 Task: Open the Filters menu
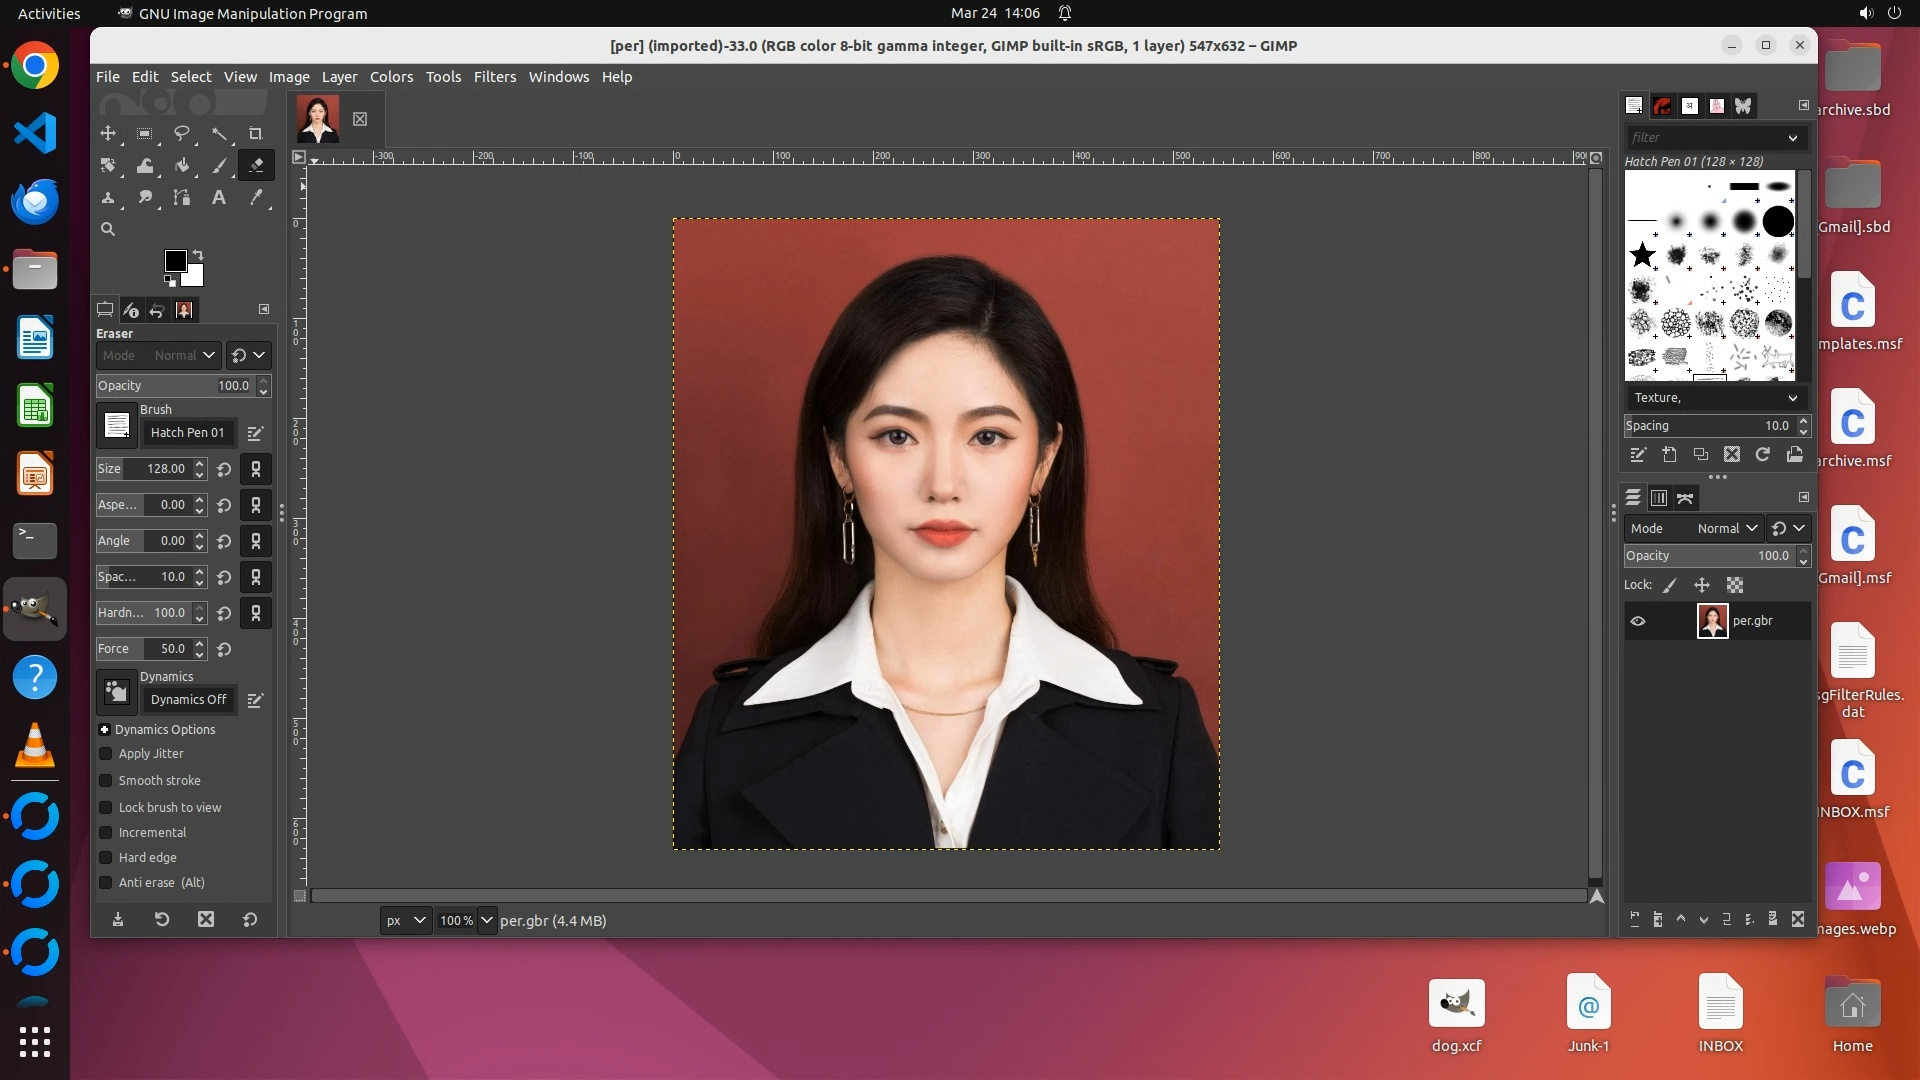click(494, 77)
